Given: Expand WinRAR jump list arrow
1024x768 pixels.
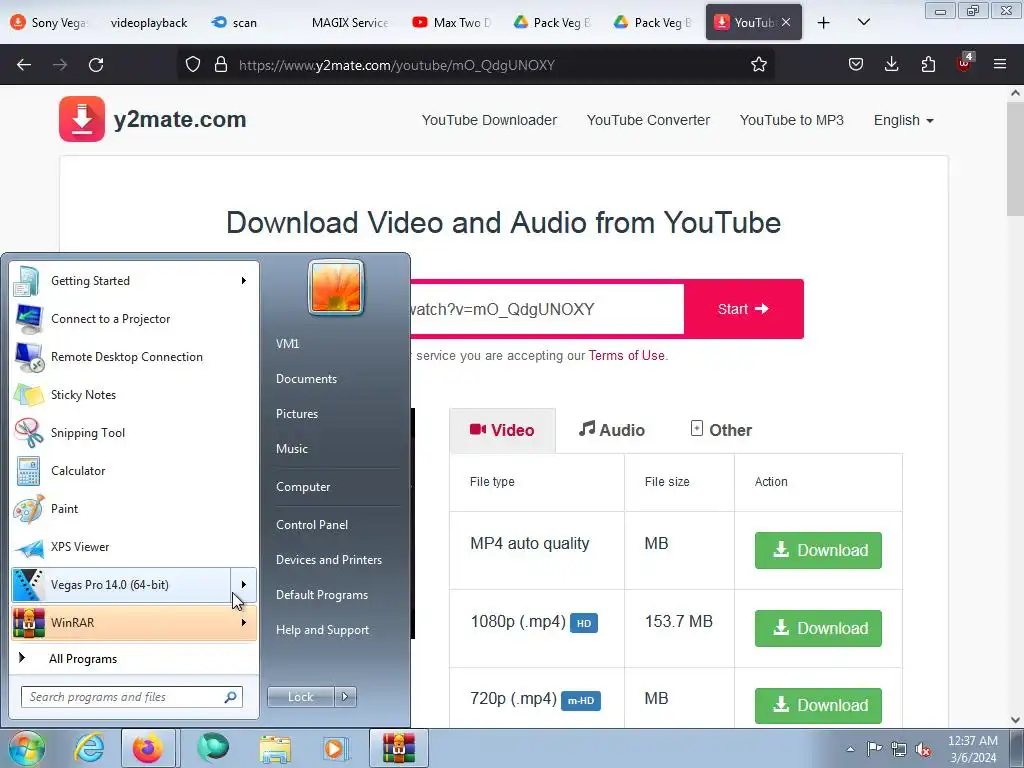Looking at the screenshot, I should point(243,622).
